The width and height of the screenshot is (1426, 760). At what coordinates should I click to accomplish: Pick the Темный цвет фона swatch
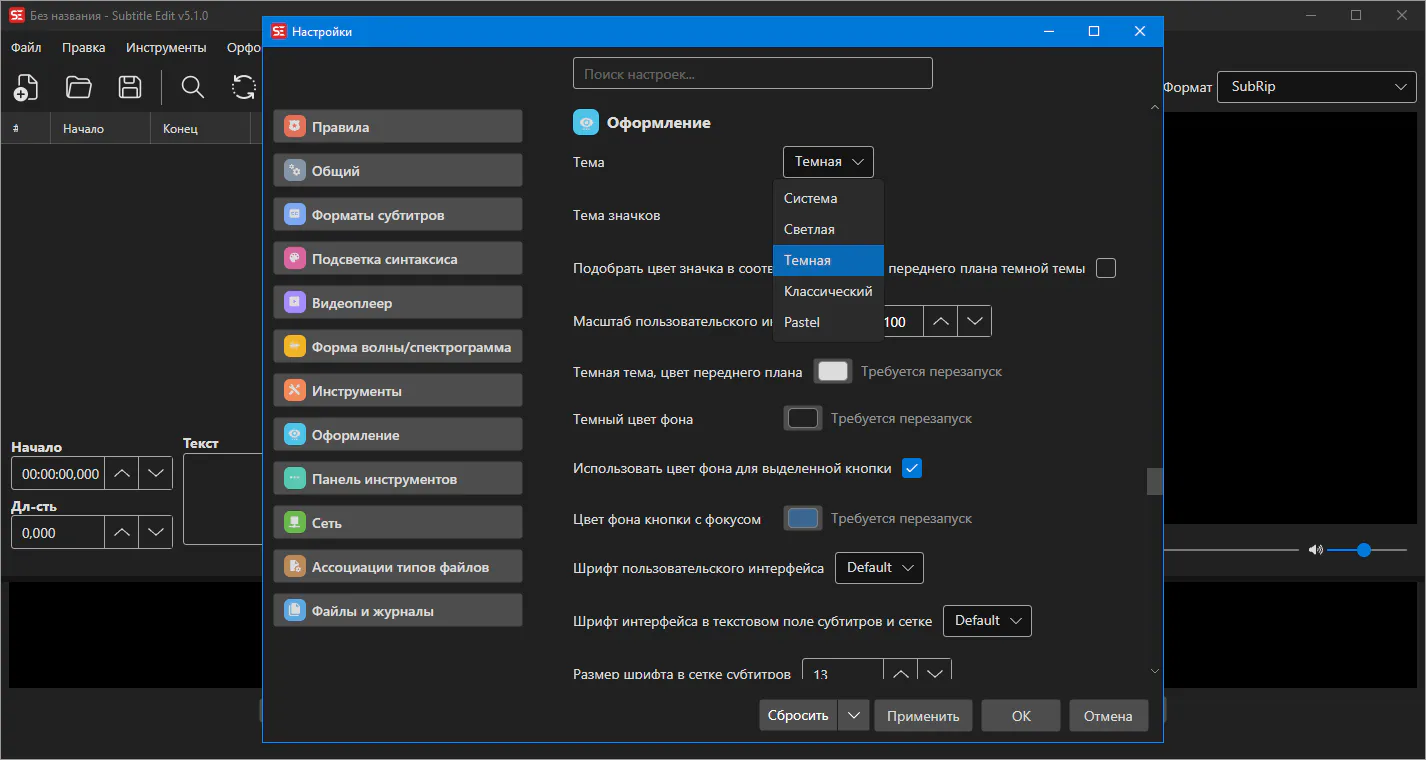pos(803,419)
